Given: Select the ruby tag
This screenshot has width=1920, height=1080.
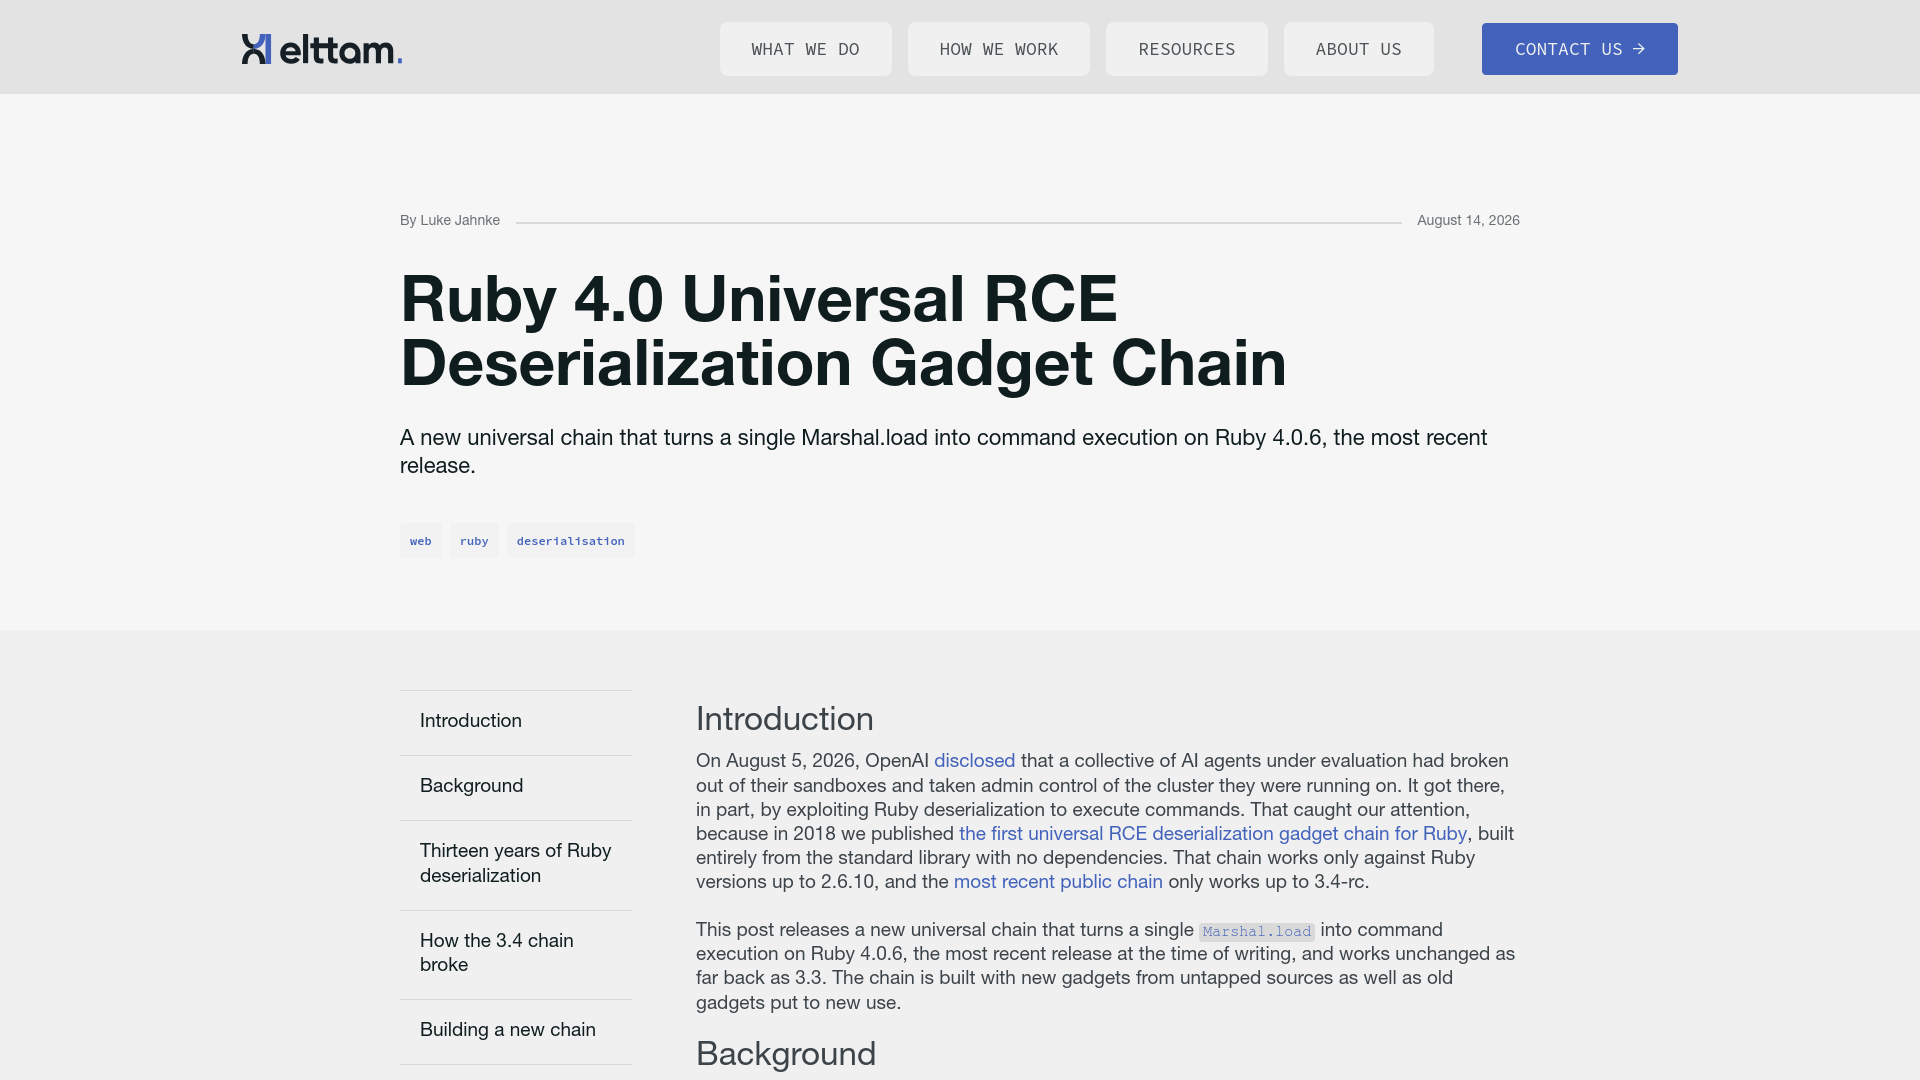Looking at the screenshot, I should click(474, 541).
